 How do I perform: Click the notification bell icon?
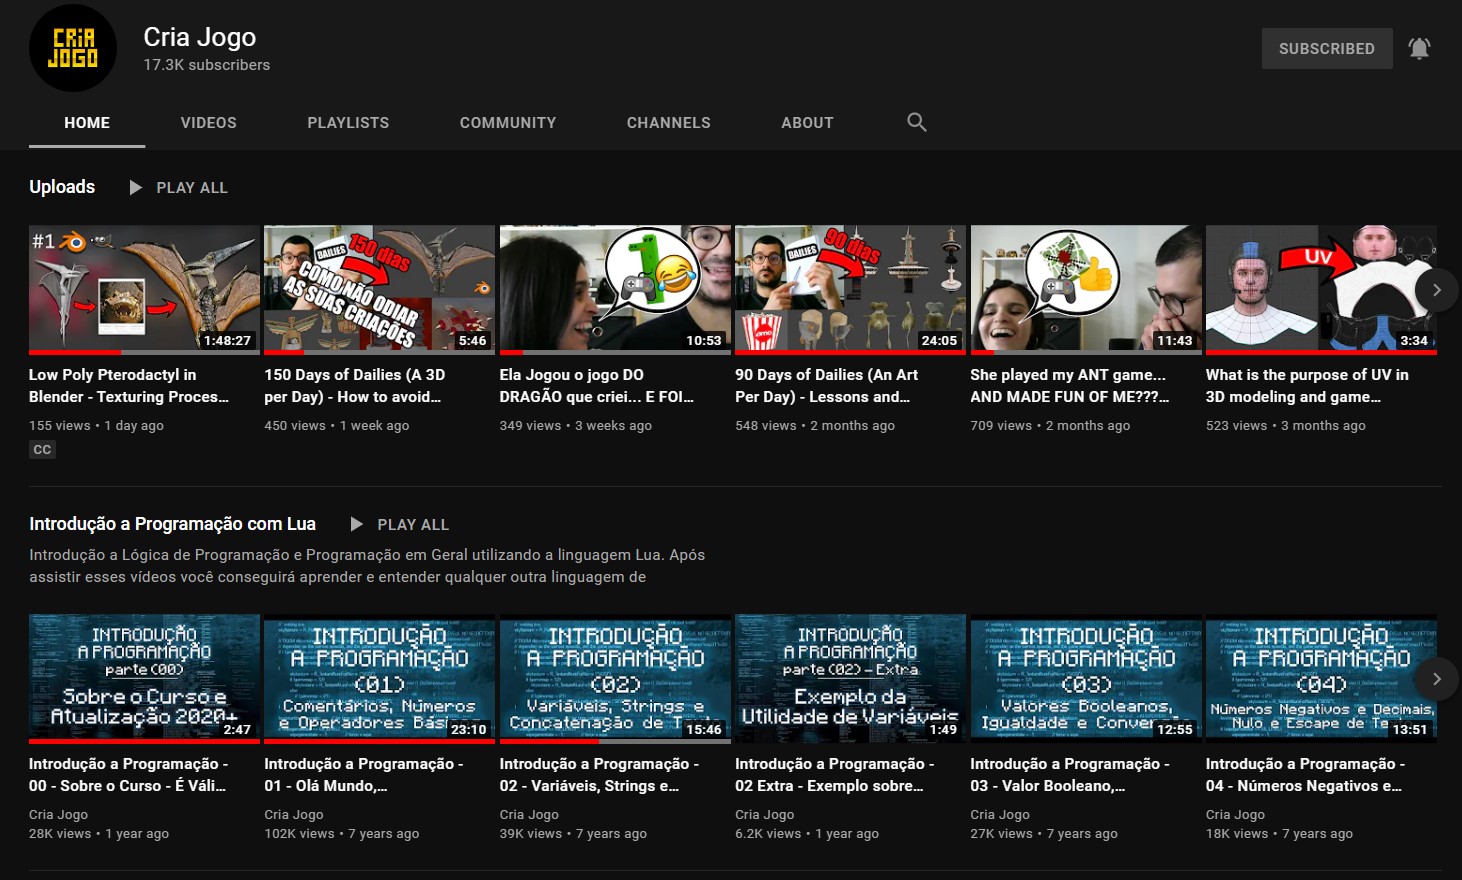pos(1419,48)
